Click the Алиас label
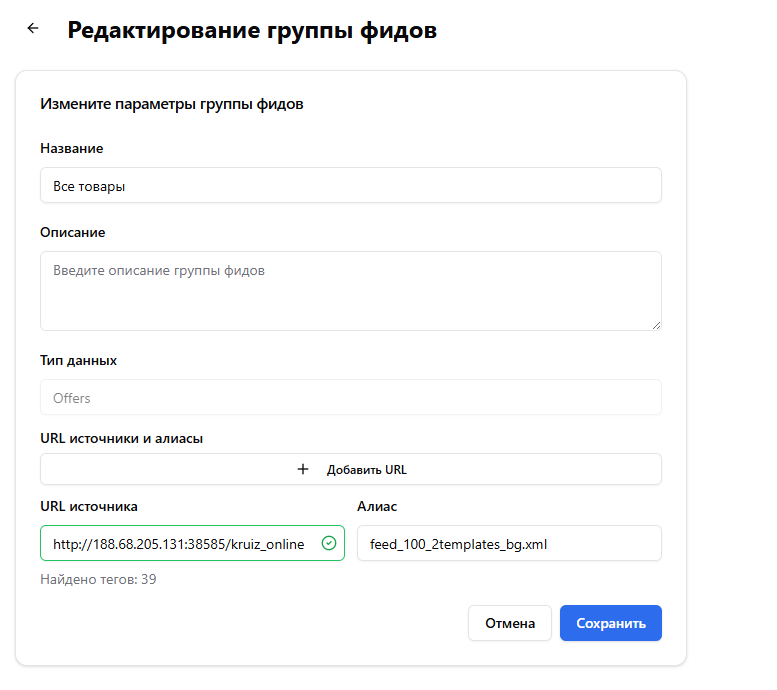Viewport: 777px width, 690px height. pyautogui.click(x=377, y=507)
